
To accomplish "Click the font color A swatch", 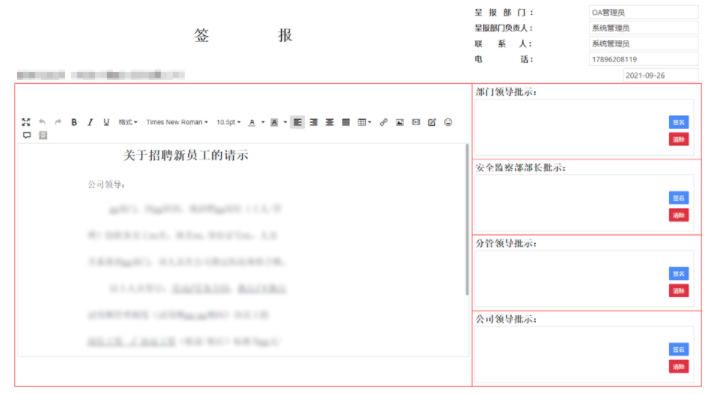I will click(252, 122).
